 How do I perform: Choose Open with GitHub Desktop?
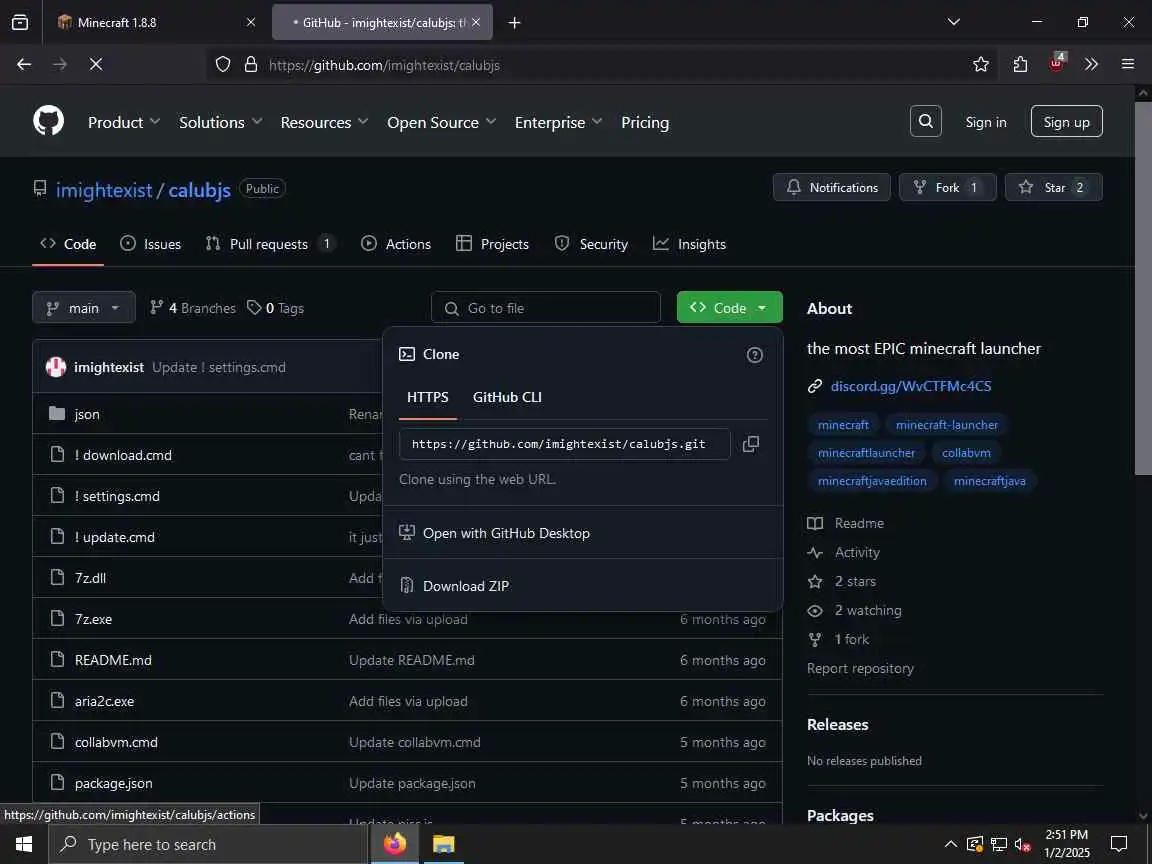[x=583, y=533]
